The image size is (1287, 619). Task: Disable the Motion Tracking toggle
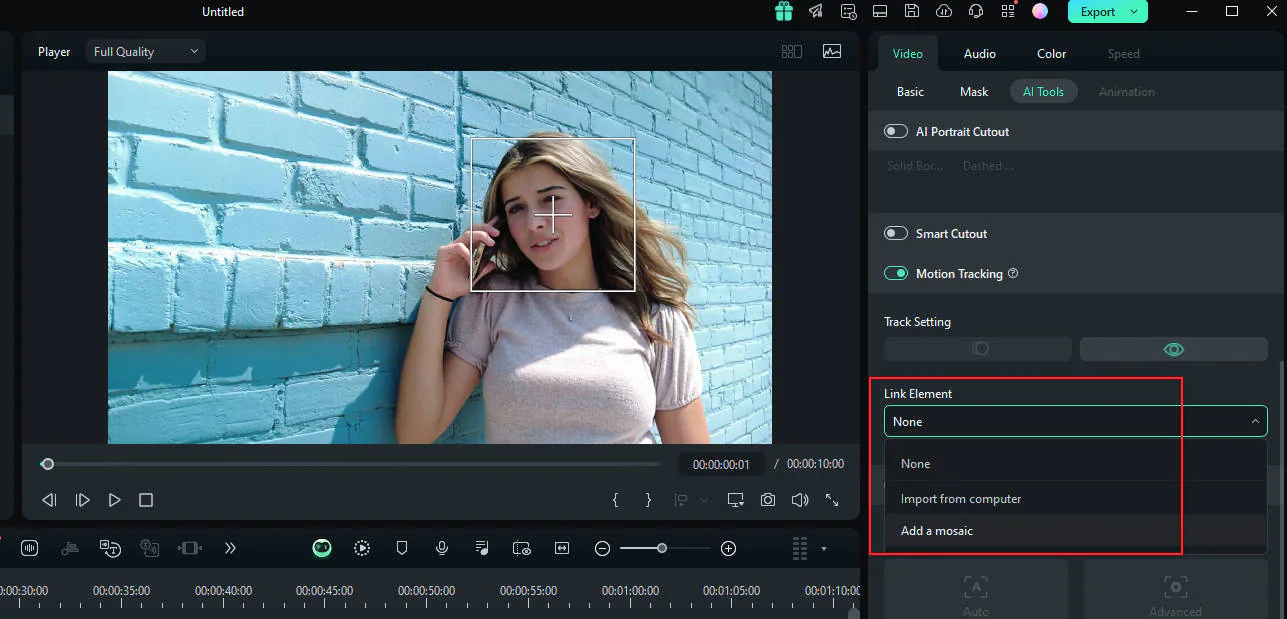896,273
